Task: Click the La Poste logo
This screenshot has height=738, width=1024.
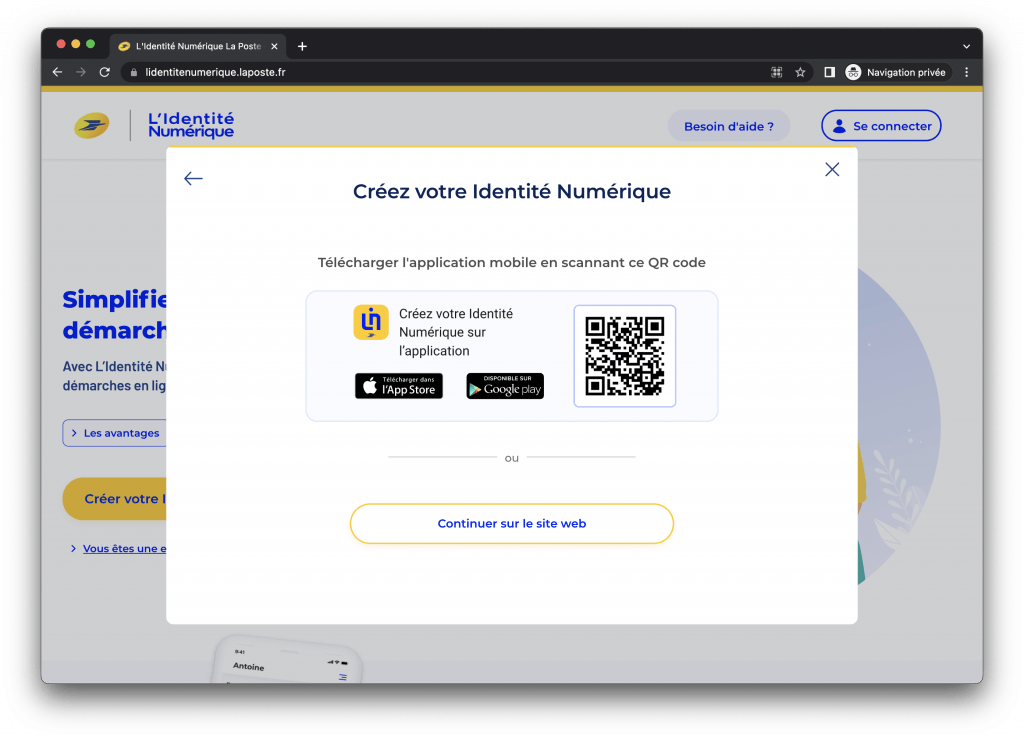Action: (91, 125)
